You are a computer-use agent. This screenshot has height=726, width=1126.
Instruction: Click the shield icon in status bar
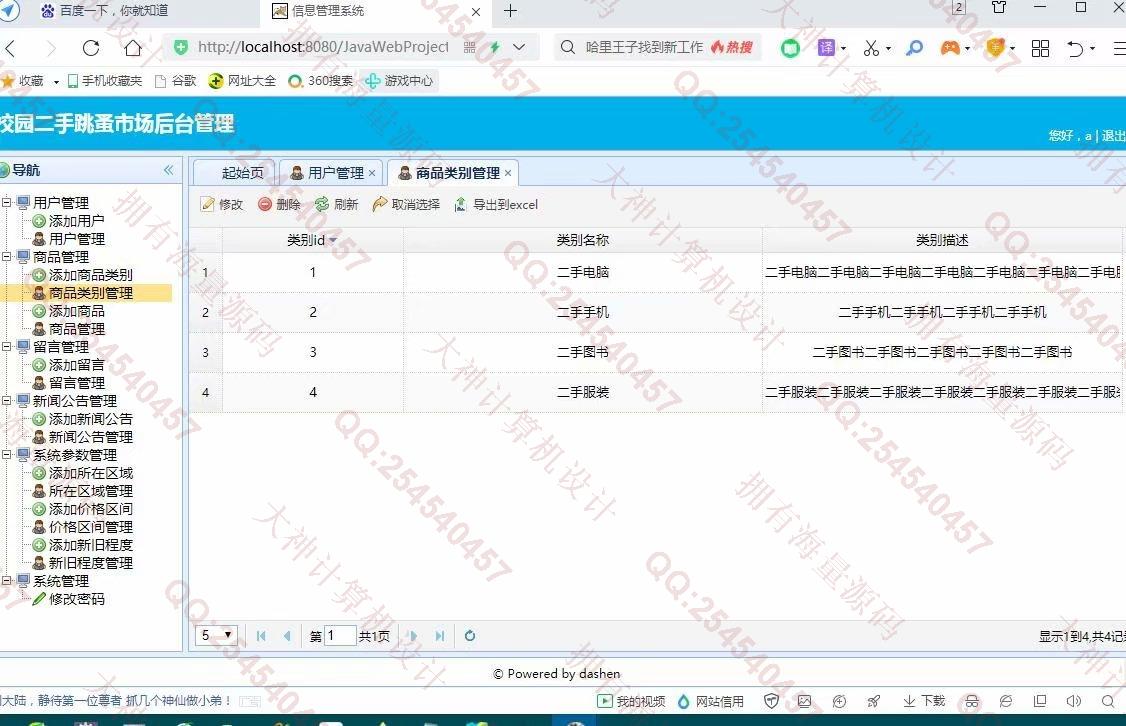point(771,701)
